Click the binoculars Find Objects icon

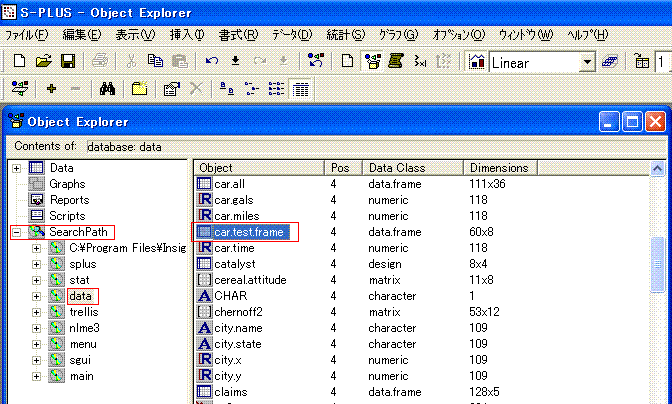[107, 89]
